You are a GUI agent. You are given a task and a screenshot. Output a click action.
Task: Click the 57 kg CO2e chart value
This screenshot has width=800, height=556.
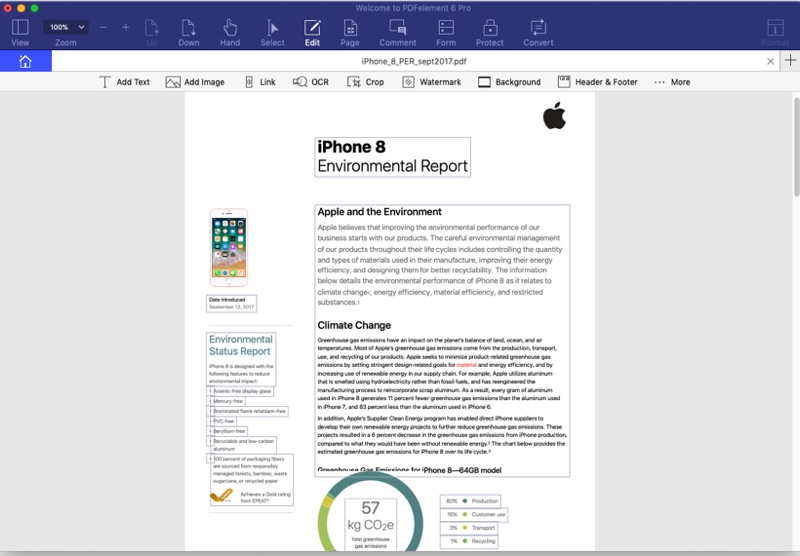pos(370,516)
